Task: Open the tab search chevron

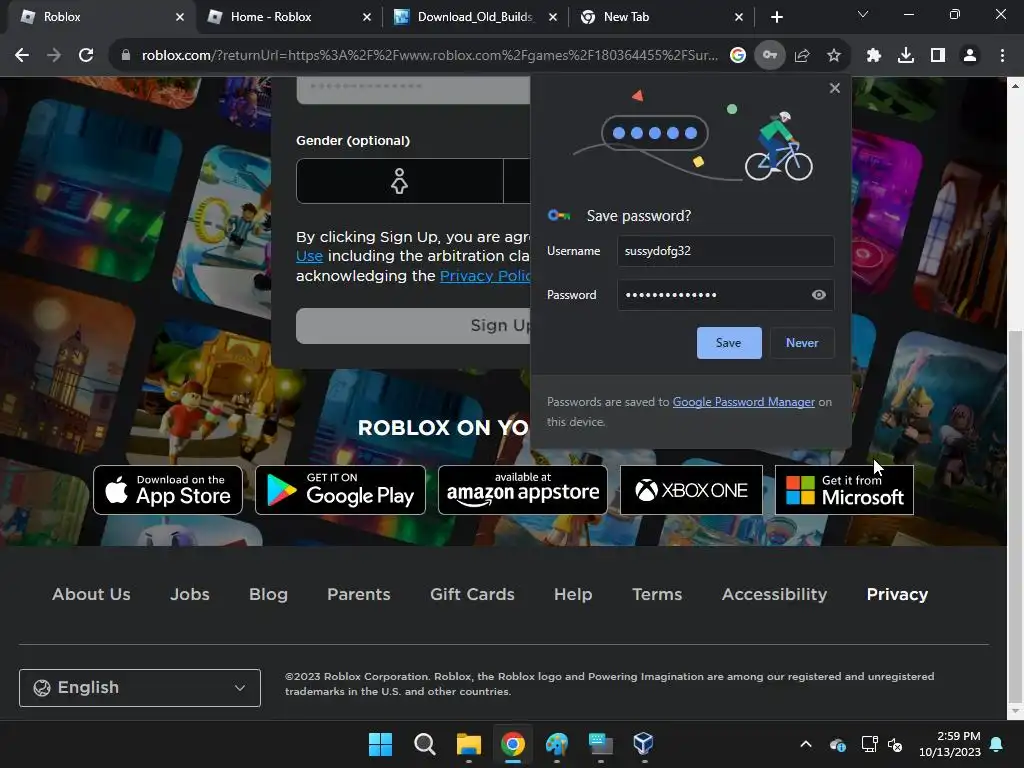Action: click(x=863, y=14)
